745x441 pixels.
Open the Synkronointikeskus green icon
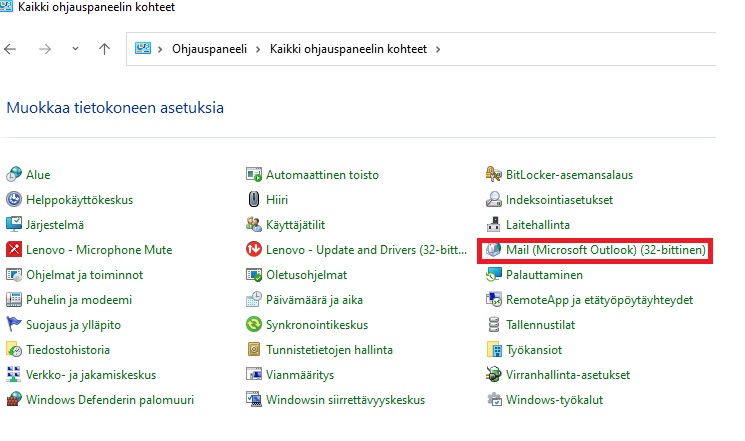[x=254, y=325]
